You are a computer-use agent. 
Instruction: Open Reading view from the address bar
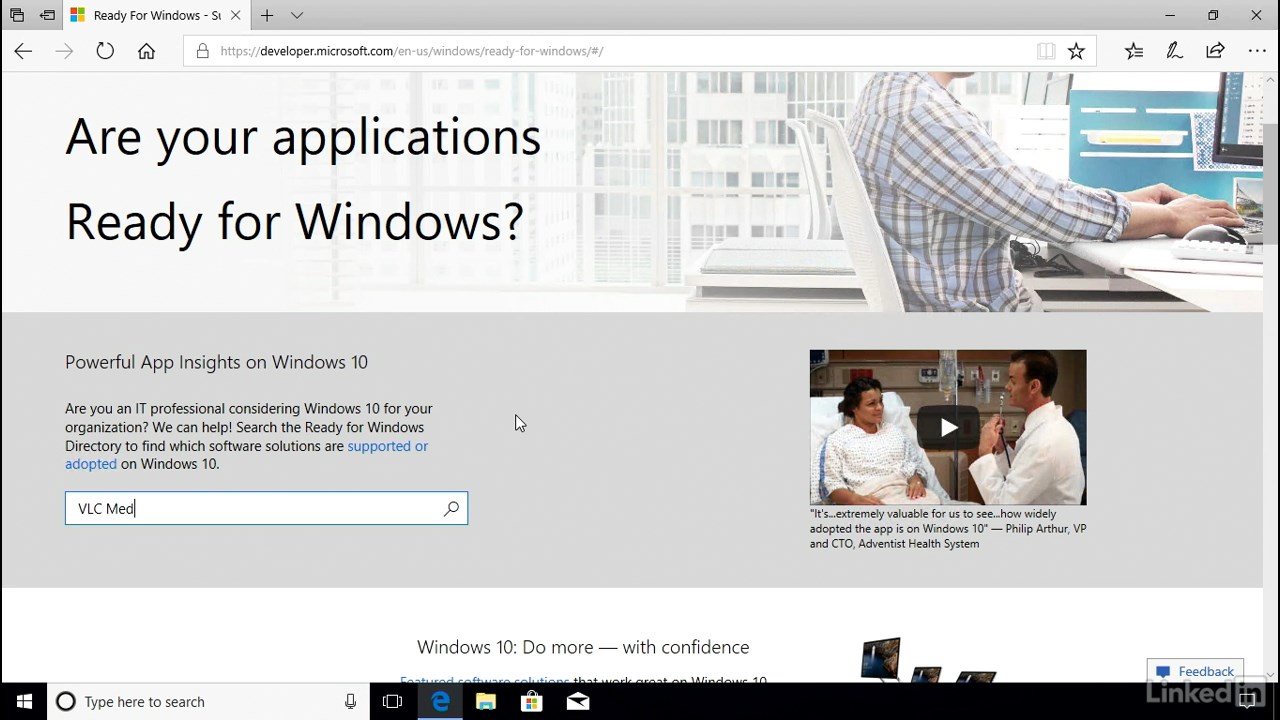1046,51
